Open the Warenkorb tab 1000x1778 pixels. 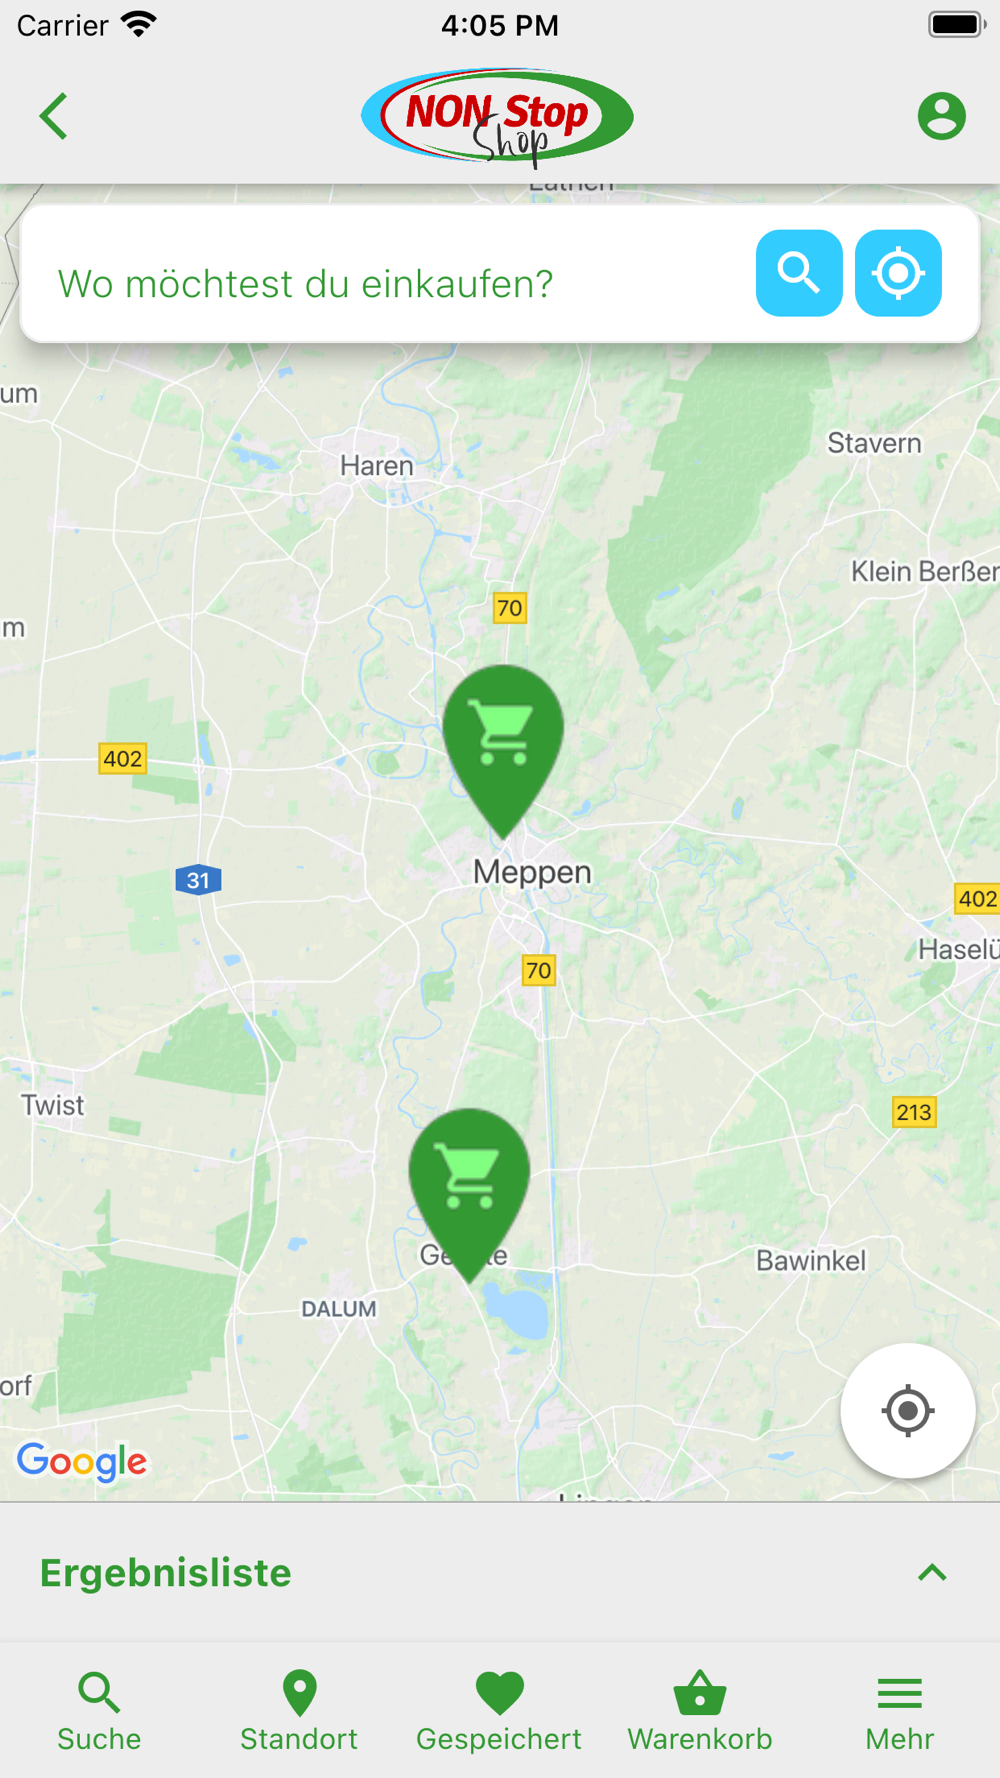(x=700, y=1711)
